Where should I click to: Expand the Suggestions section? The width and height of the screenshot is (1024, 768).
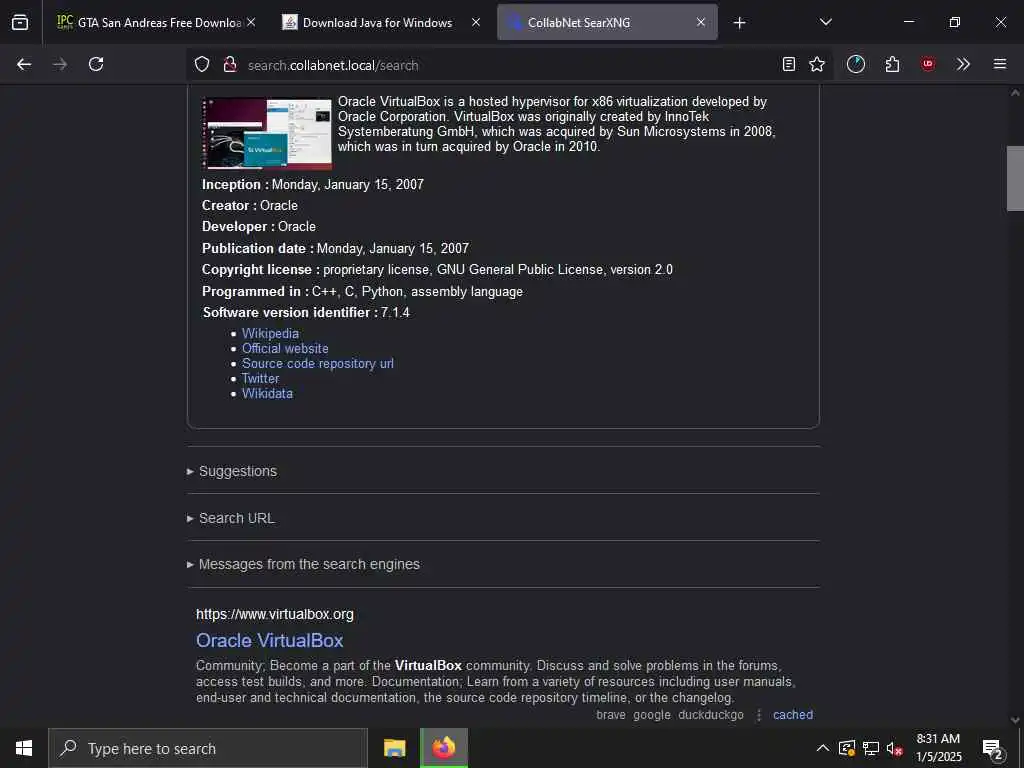point(238,471)
